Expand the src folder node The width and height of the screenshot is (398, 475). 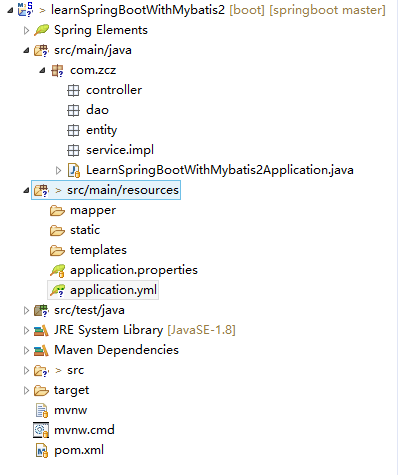[26, 371]
